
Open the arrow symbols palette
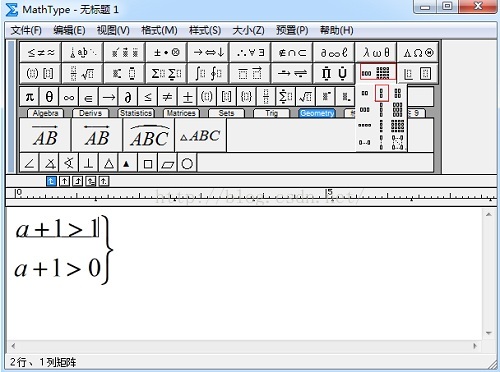[x=208, y=52]
